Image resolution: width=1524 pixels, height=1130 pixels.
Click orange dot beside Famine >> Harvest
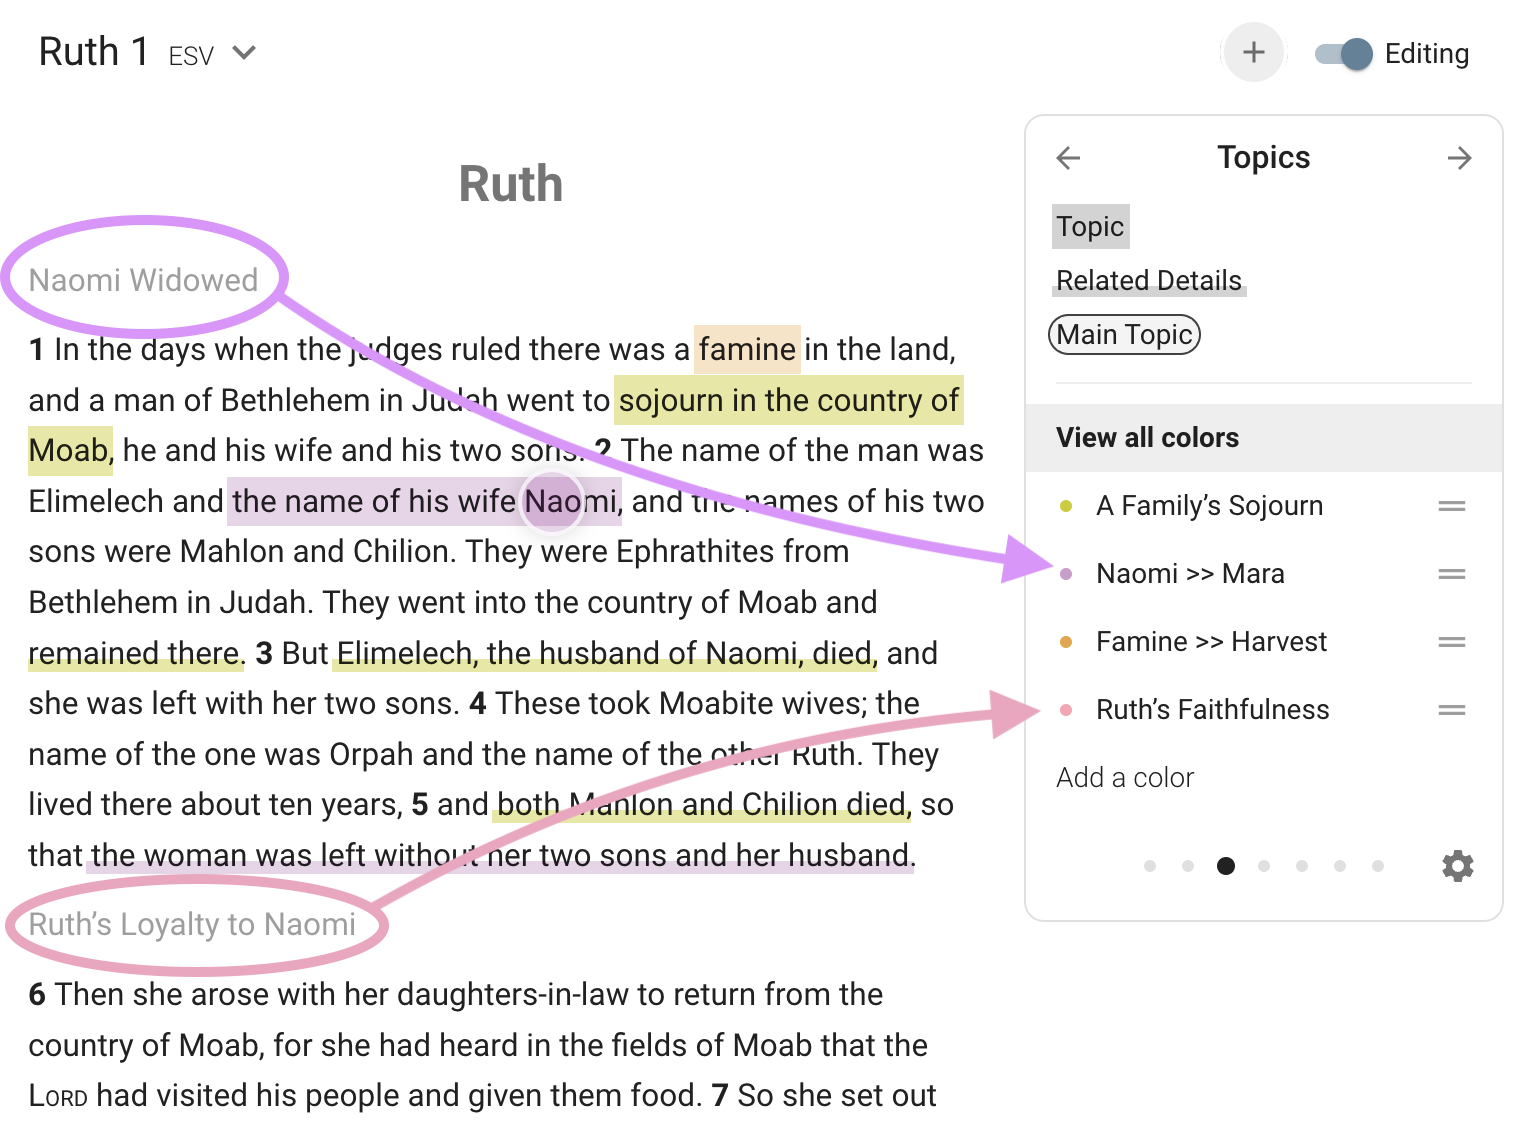tap(1066, 642)
